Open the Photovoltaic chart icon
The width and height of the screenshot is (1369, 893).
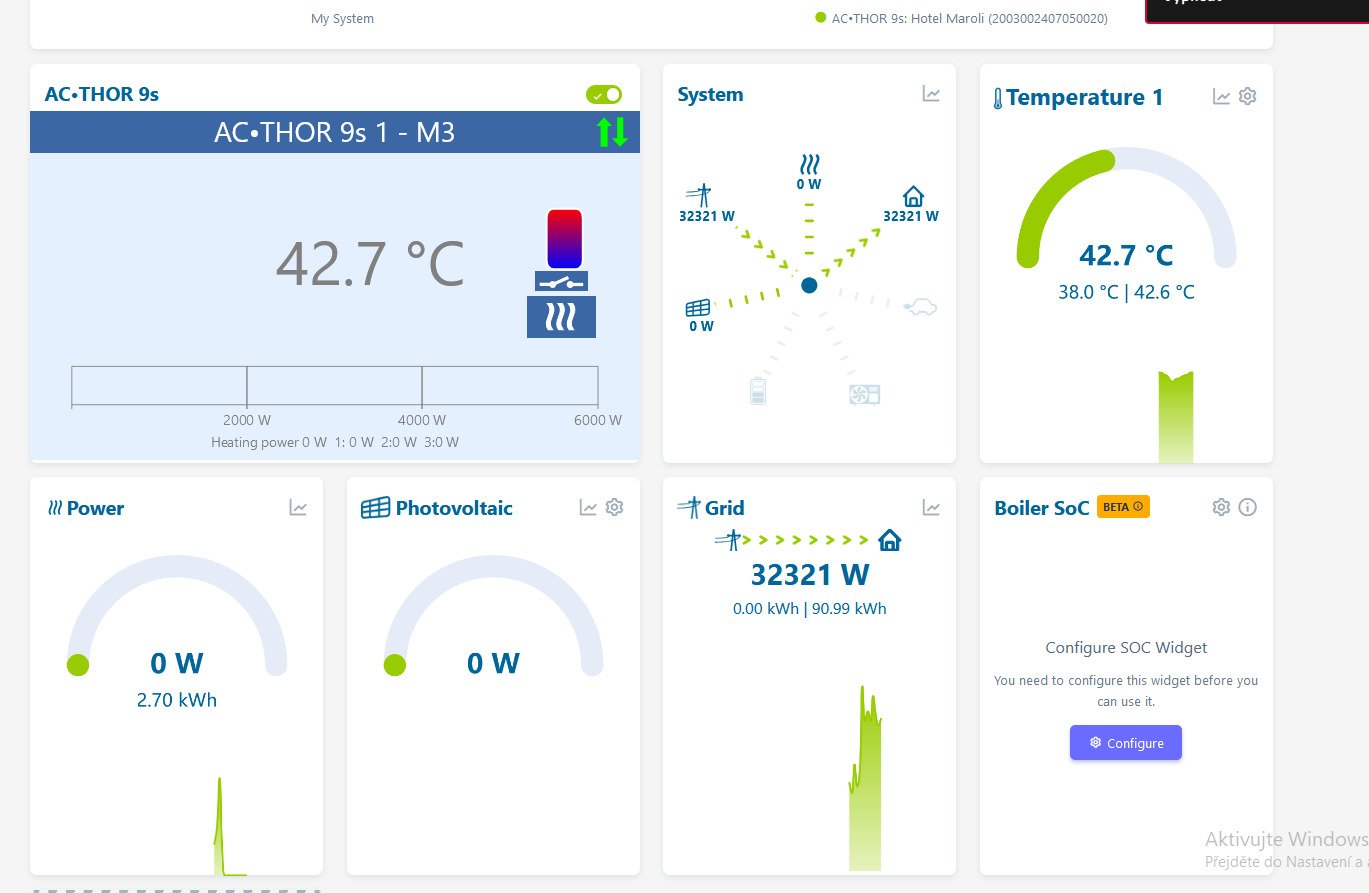[588, 508]
